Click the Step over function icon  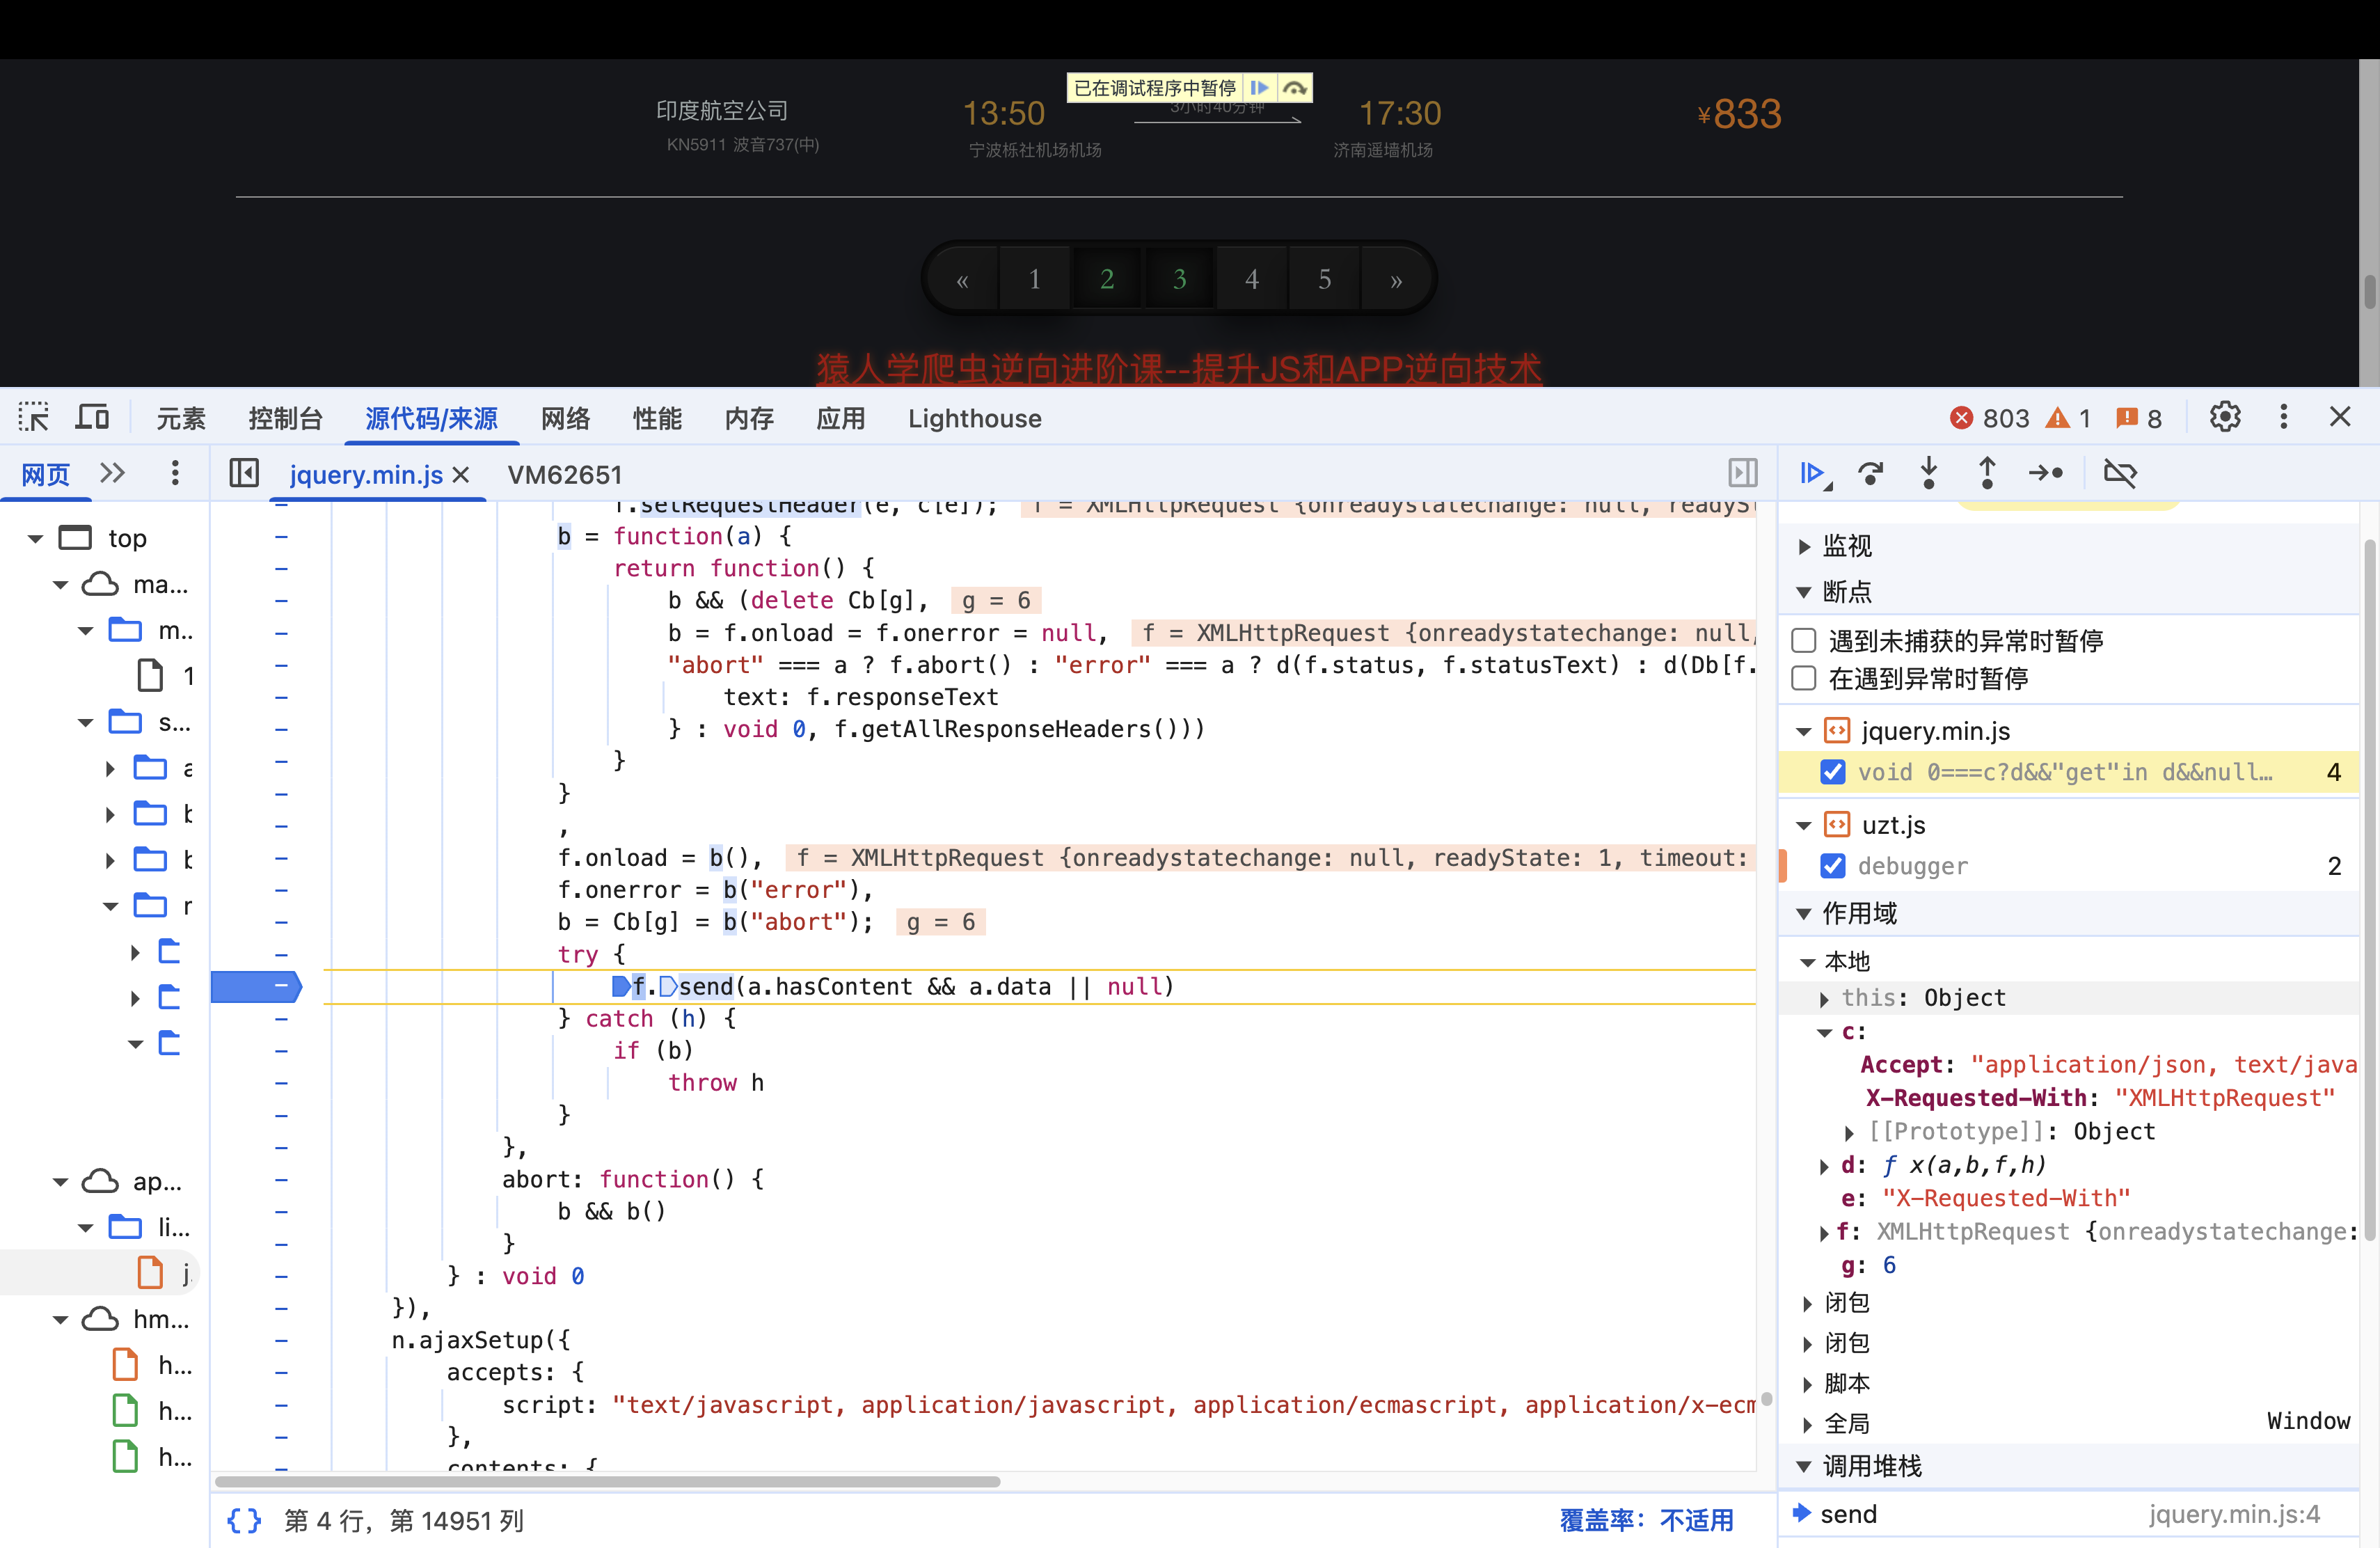(1870, 473)
